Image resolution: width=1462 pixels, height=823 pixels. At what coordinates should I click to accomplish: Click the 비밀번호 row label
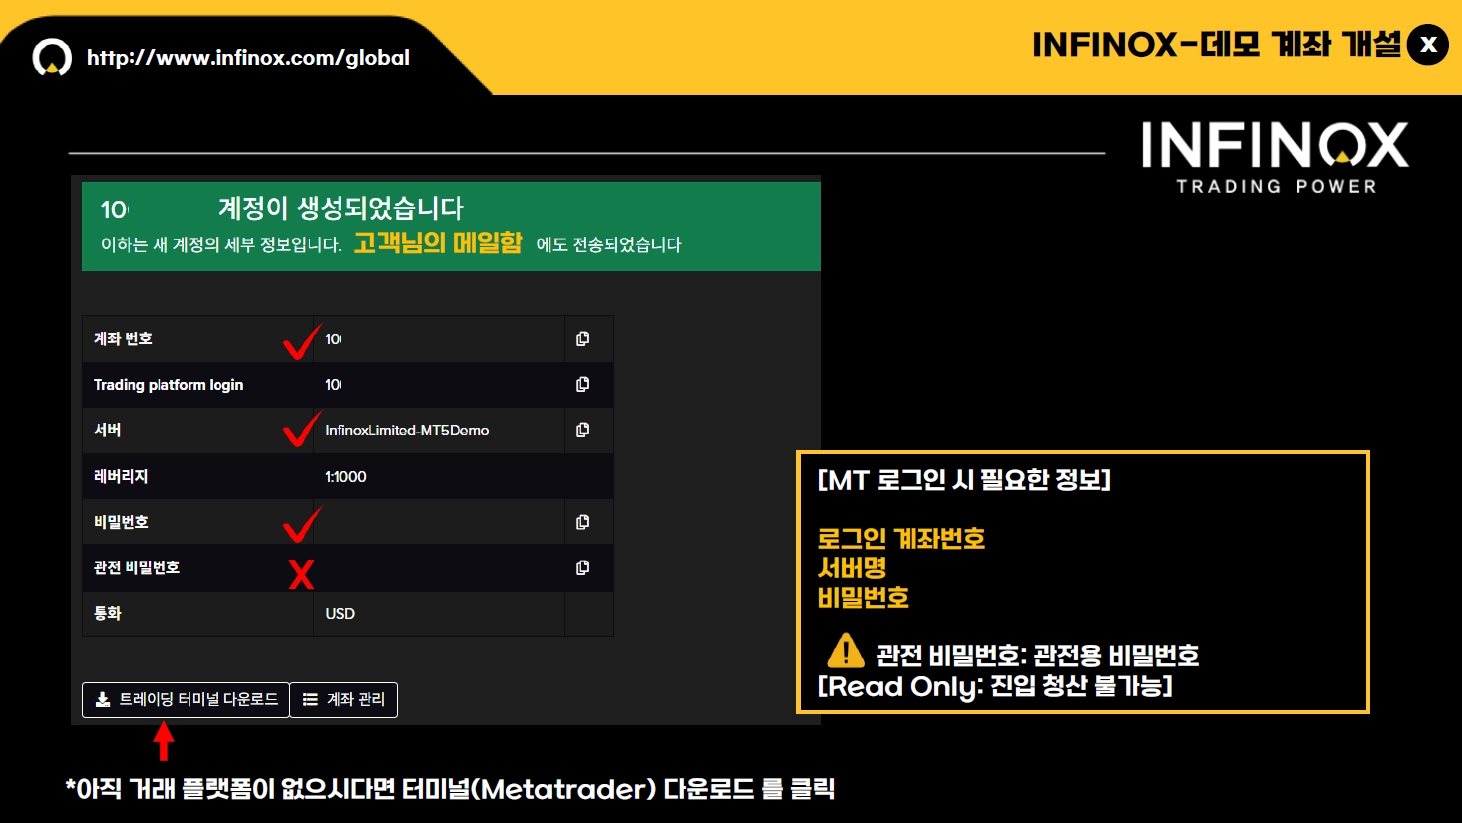[x=121, y=522]
